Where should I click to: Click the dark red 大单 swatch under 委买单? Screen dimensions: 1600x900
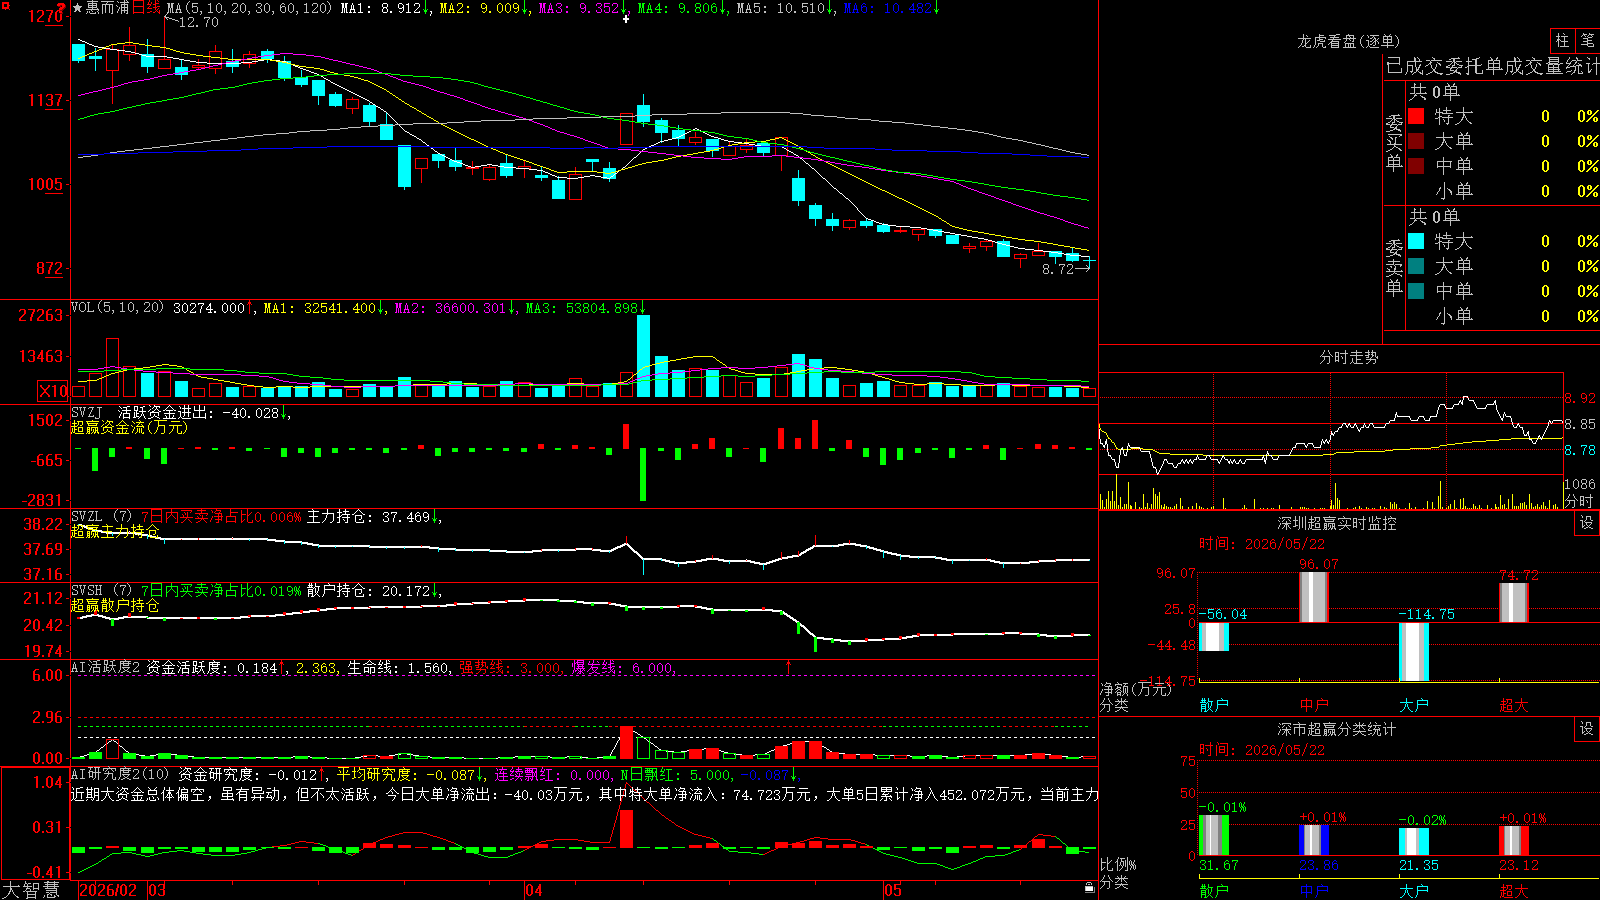1416,141
